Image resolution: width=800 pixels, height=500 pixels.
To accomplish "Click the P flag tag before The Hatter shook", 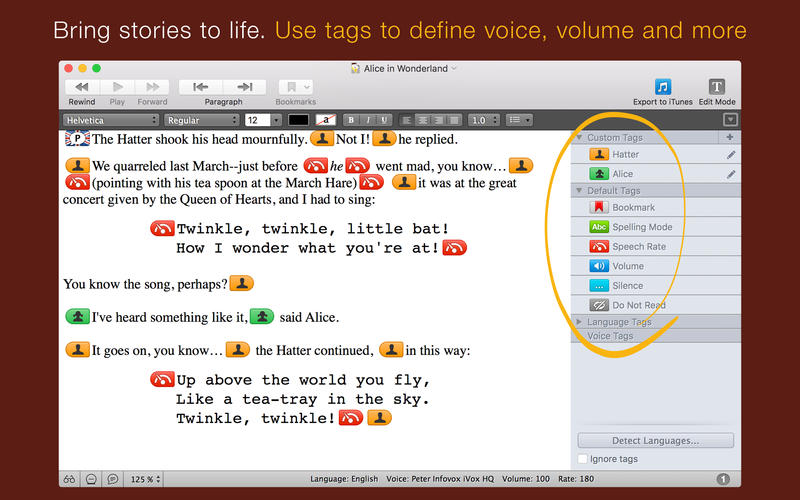I will click(78, 138).
